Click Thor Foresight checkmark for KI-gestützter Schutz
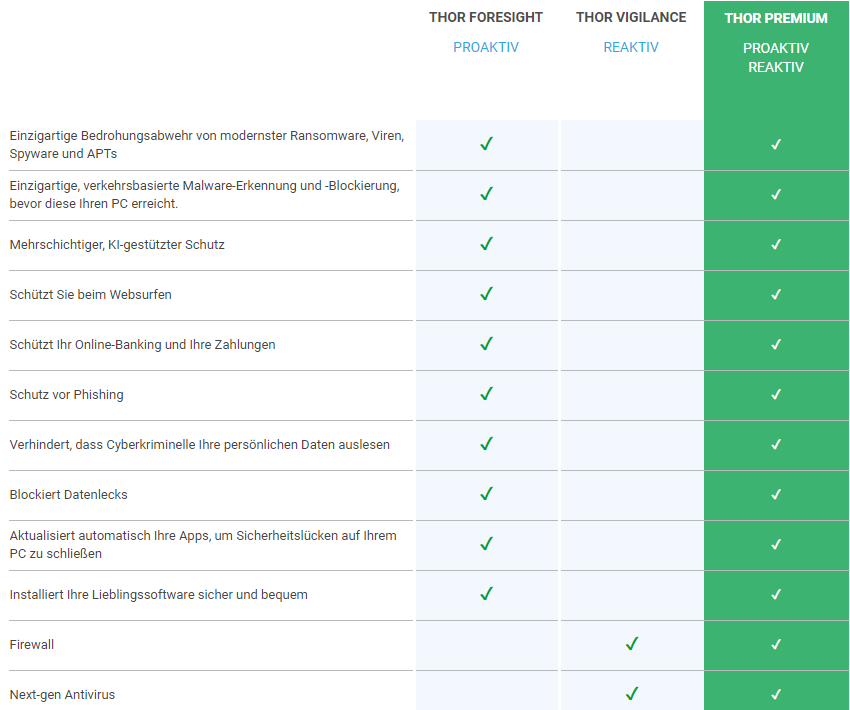Screen dimensions: 850x710 point(486,243)
